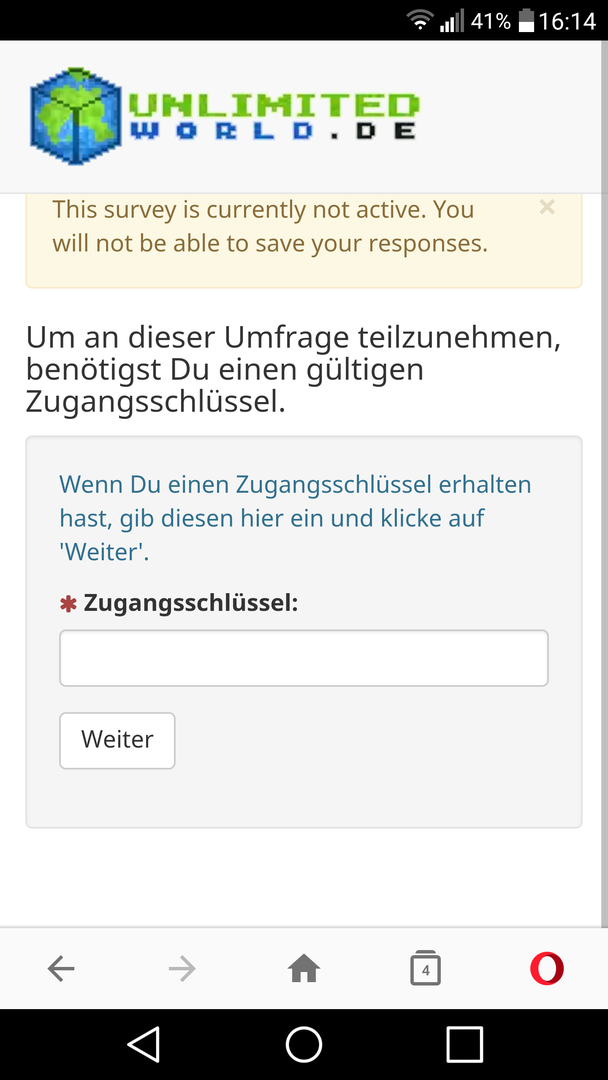Open Android recent apps square button

(464, 1044)
